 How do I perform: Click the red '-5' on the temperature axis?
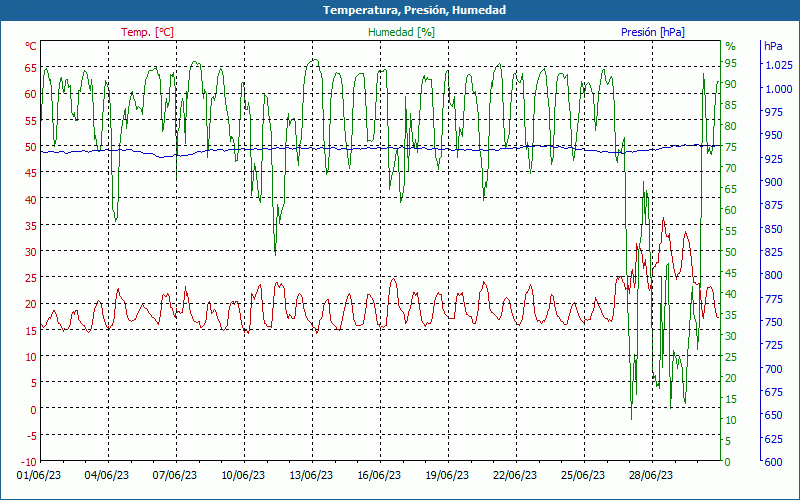pos(32,436)
